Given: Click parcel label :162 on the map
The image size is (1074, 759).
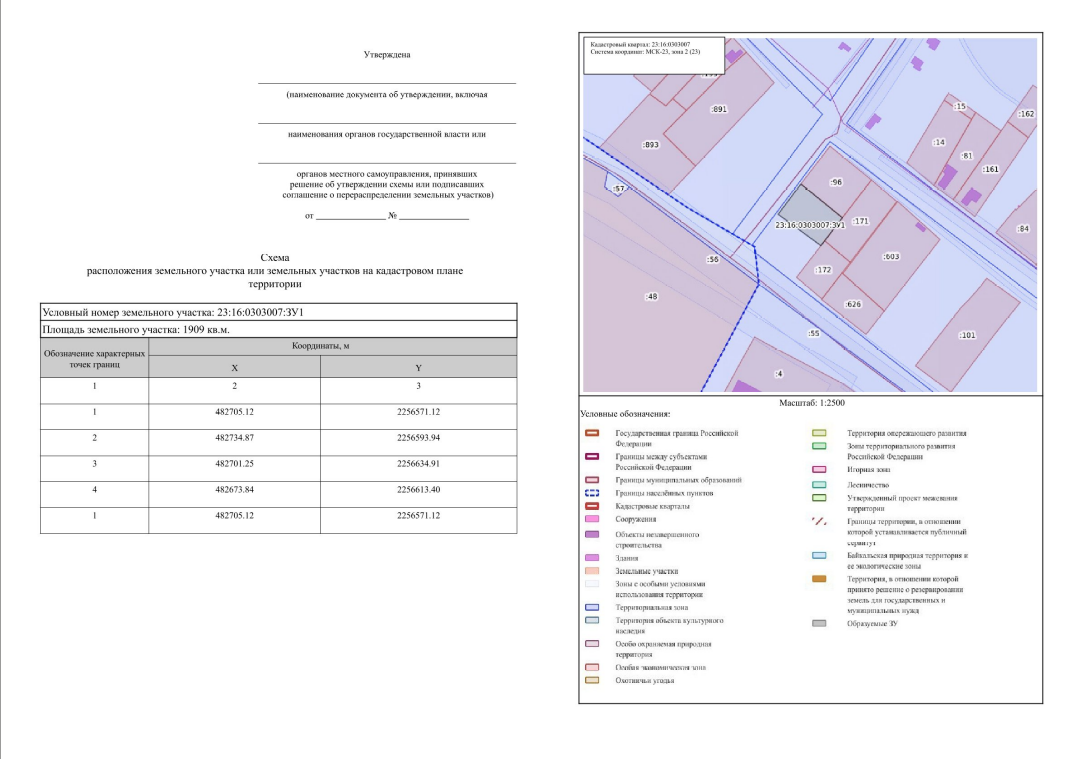Looking at the screenshot, I should pos(1026,114).
